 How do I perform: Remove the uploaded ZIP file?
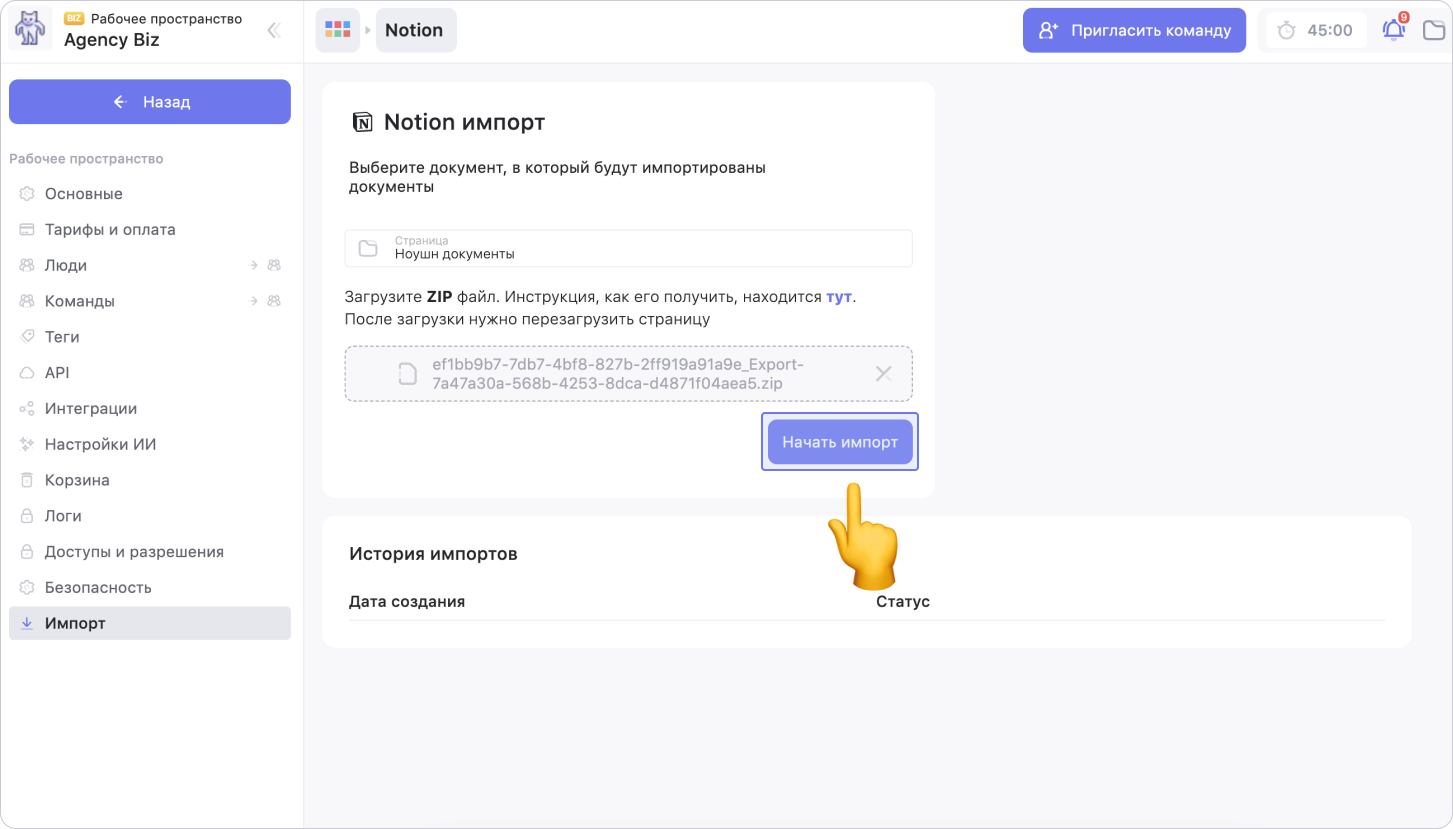(x=883, y=374)
